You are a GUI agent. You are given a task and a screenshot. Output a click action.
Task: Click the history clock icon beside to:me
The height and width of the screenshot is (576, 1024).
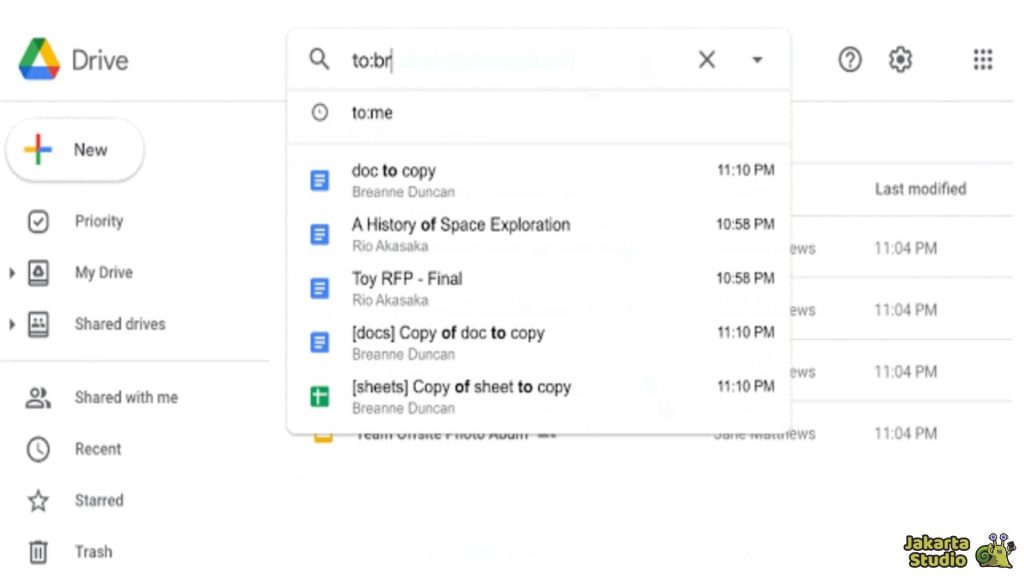tap(319, 112)
